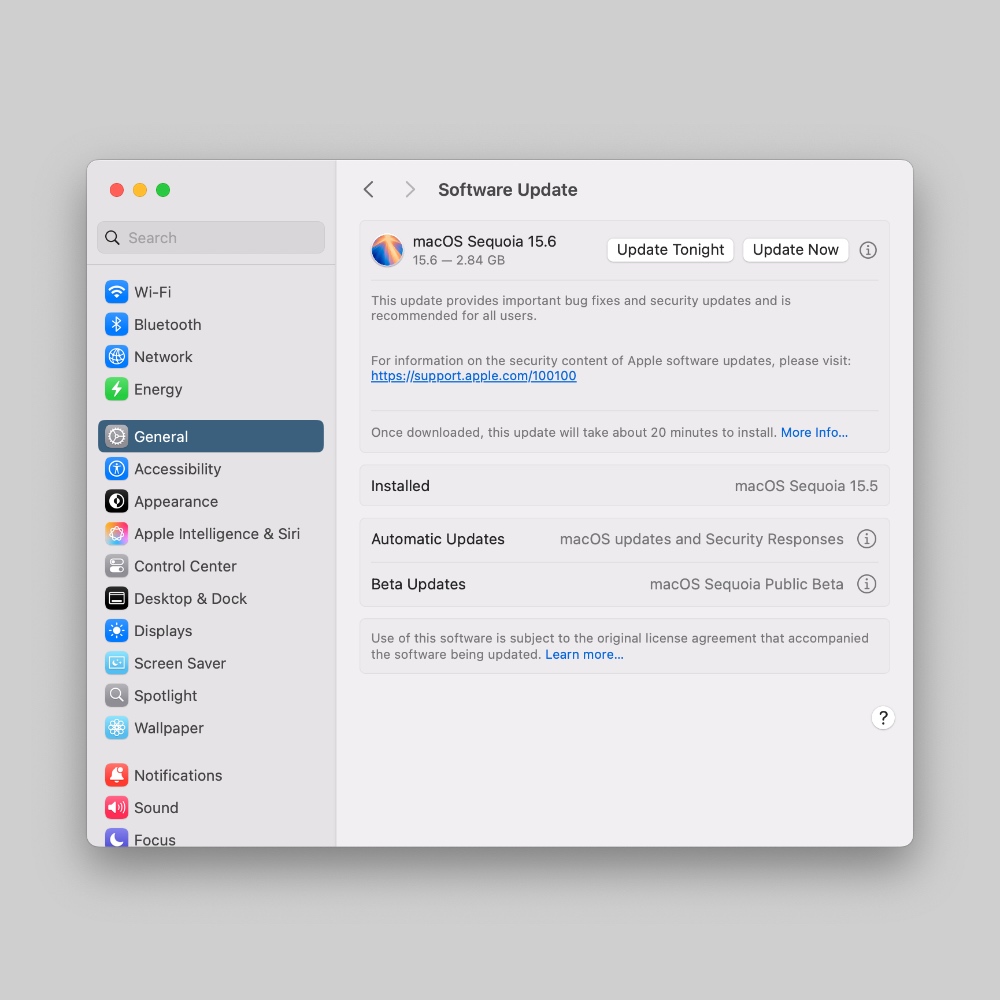Select the Network globe icon
The height and width of the screenshot is (1000, 1000).
point(117,357)
